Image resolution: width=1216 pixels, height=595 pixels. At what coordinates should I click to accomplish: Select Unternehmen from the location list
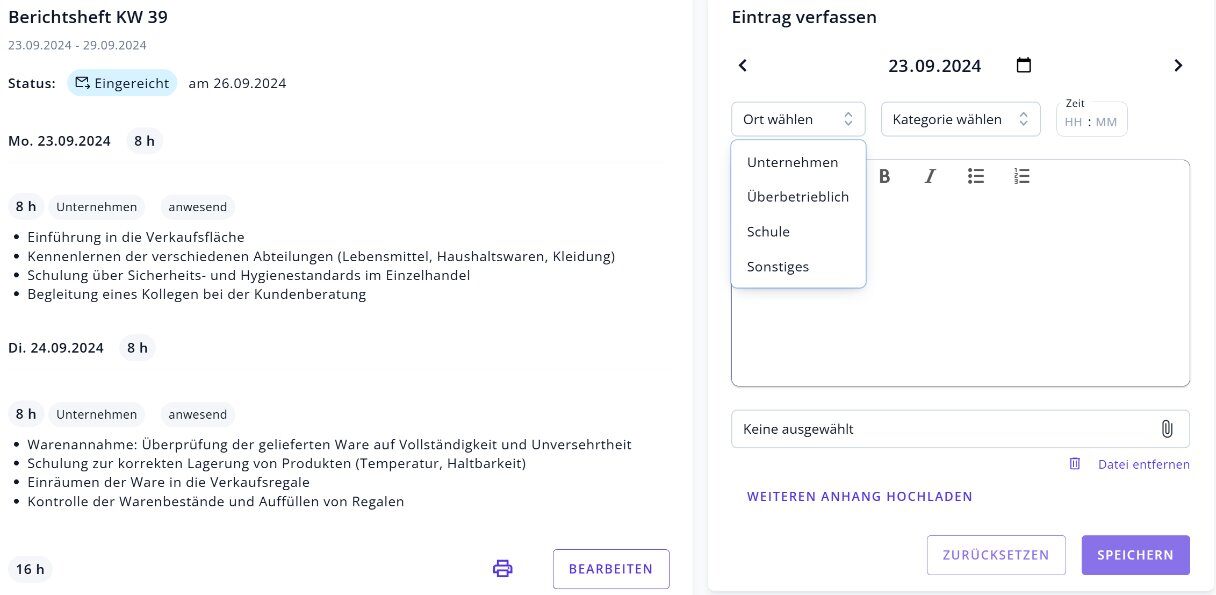(x=793, y=162)
